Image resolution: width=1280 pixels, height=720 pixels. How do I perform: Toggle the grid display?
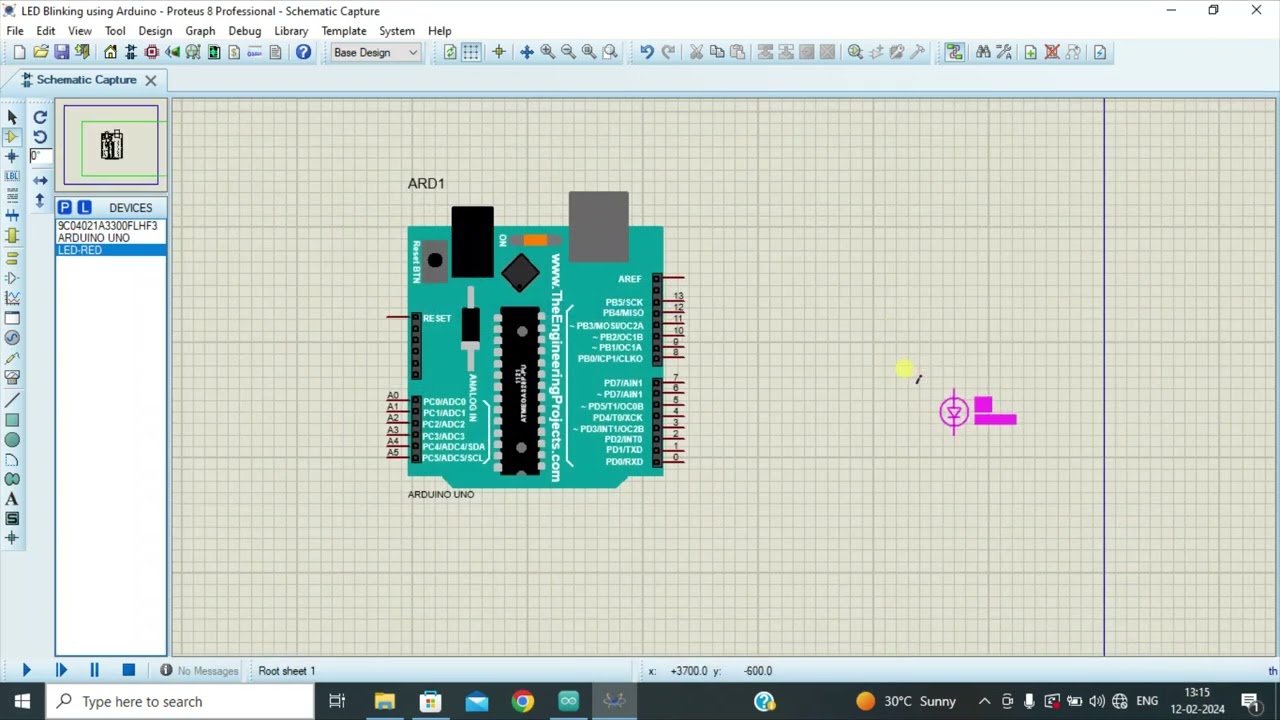(471, 52)
